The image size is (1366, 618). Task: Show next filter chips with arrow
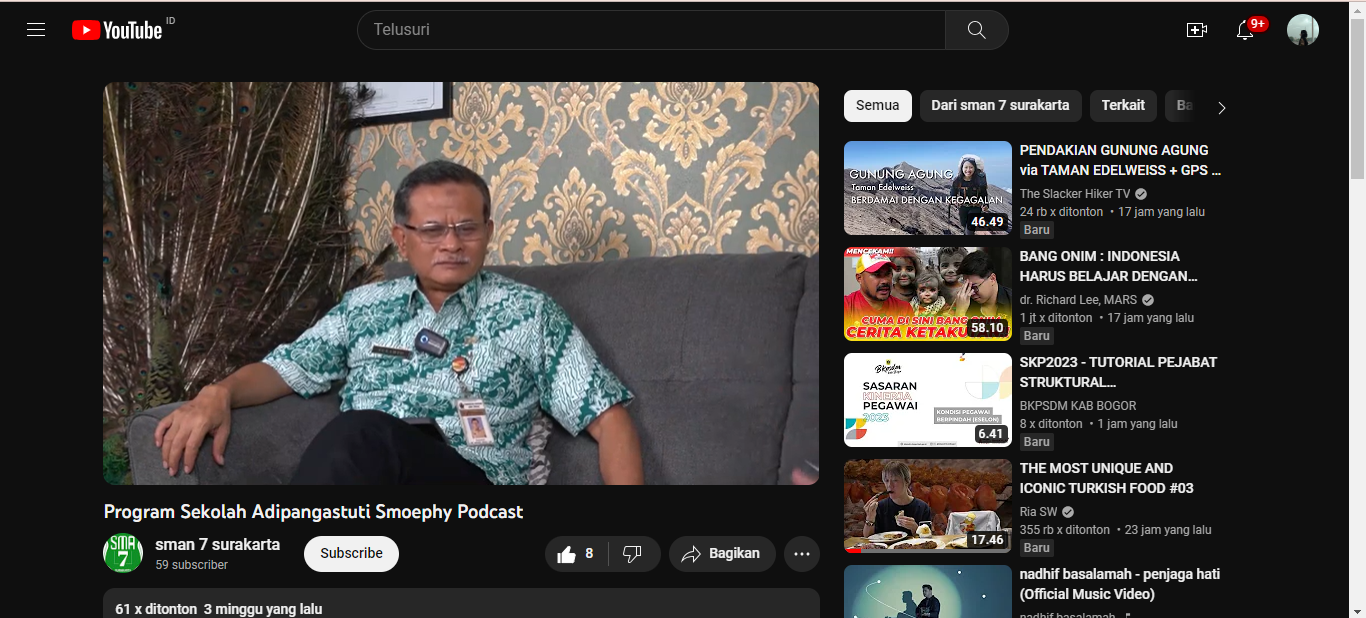click(1221, 107)
